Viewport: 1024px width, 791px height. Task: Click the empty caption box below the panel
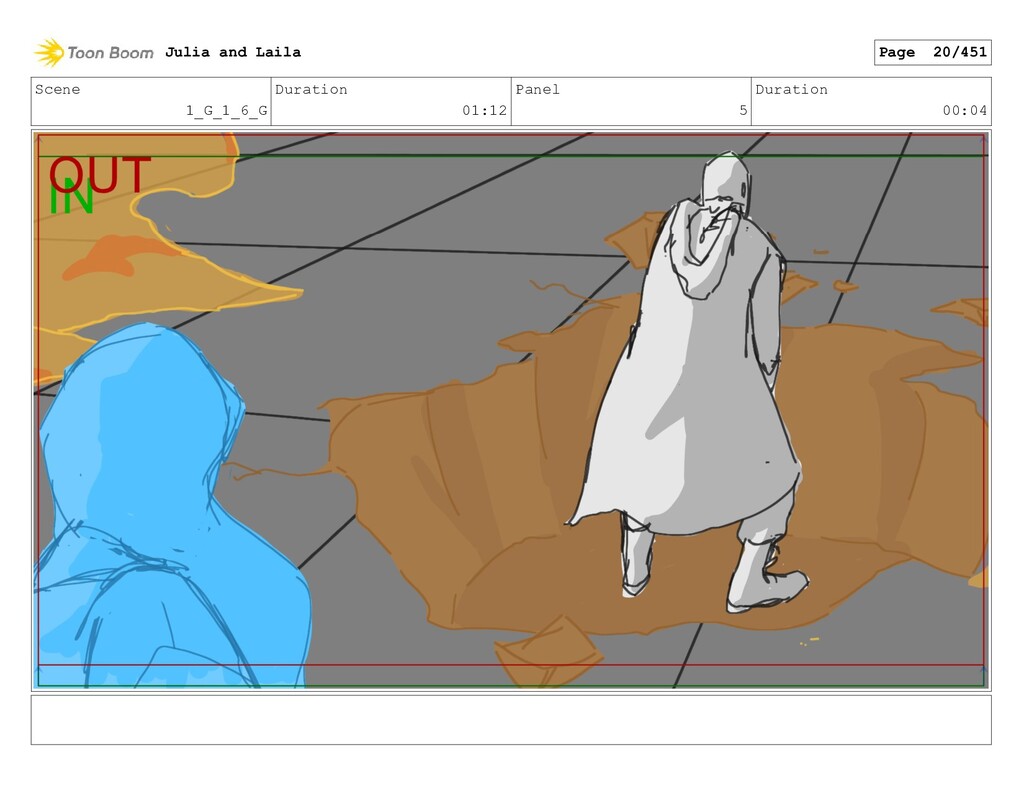tap(511, 720)
